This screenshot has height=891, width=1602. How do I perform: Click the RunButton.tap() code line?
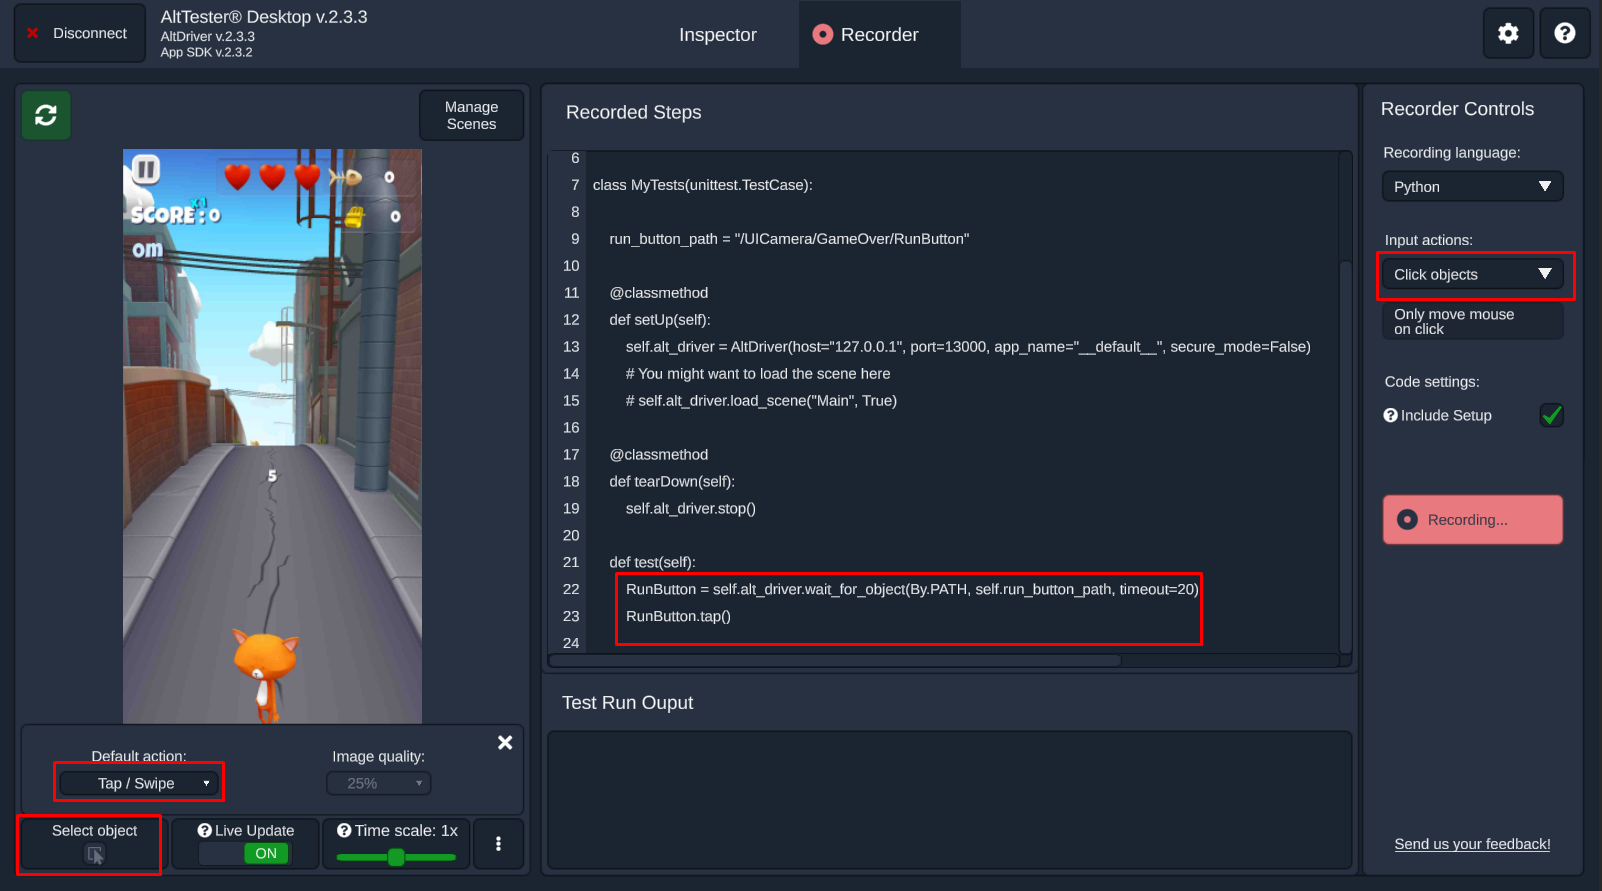(678, 616)
